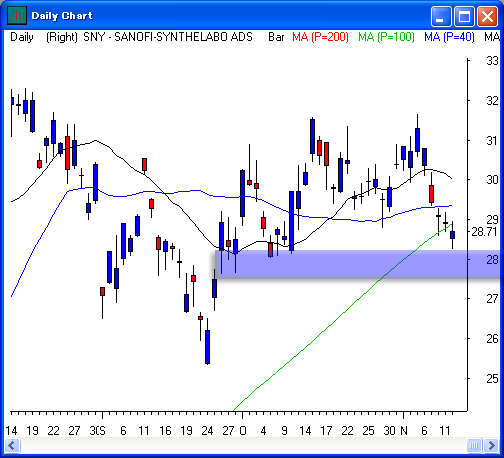Click the date label 24 on time axis
504x458 pixels.
click(207, 431)
